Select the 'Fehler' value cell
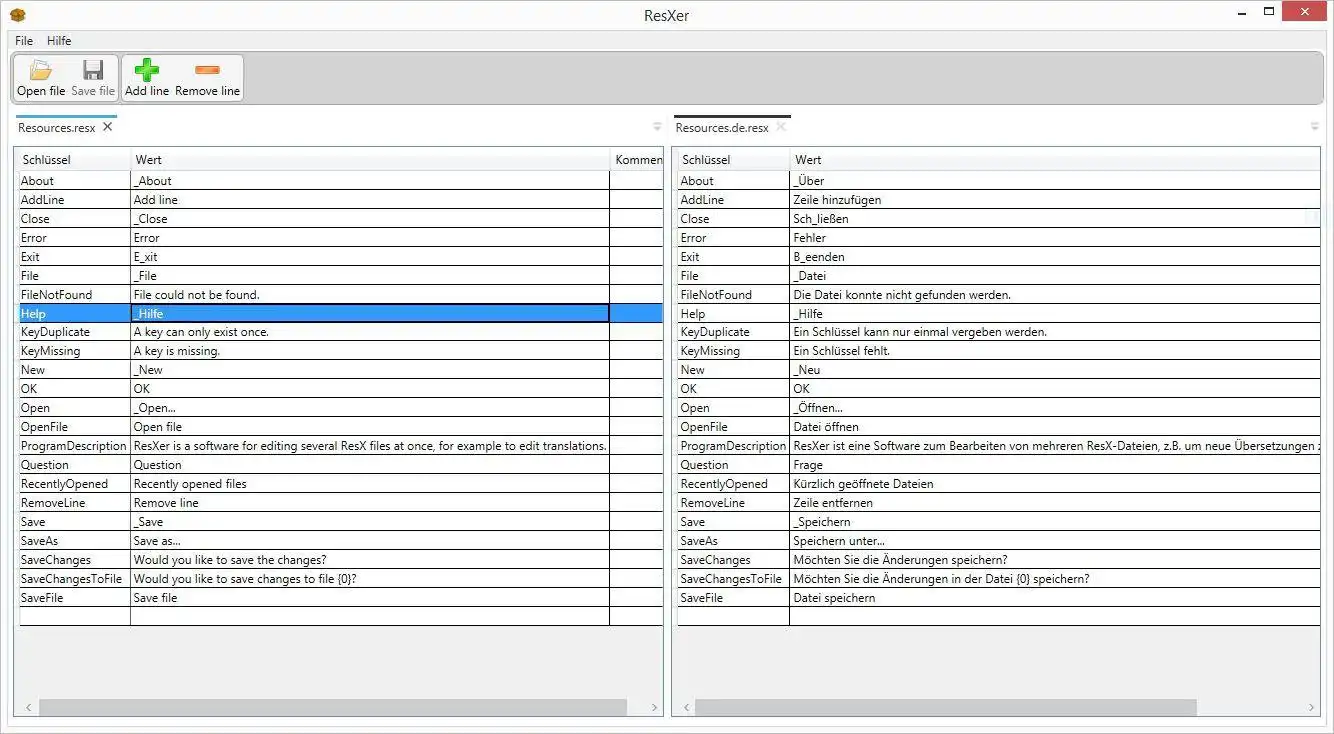 1055,238
